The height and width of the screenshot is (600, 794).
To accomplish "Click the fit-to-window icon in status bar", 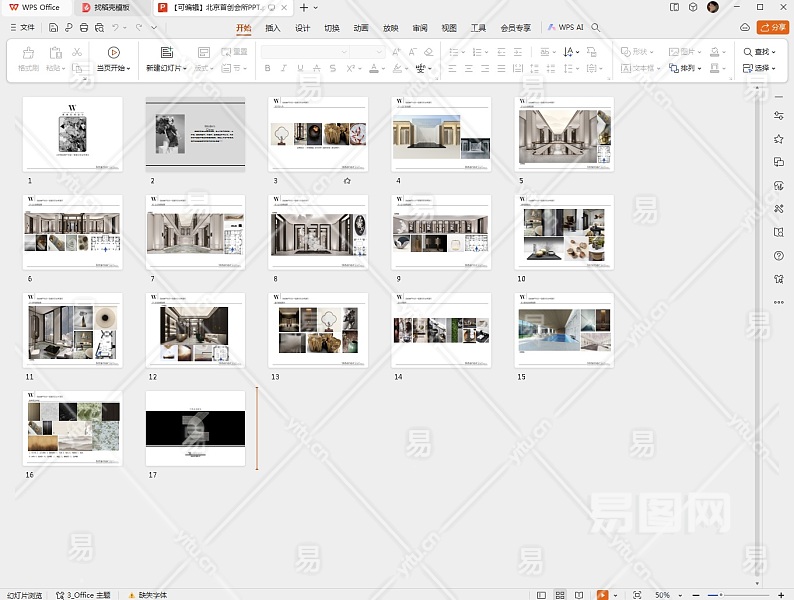I will [x=638, y=594].
